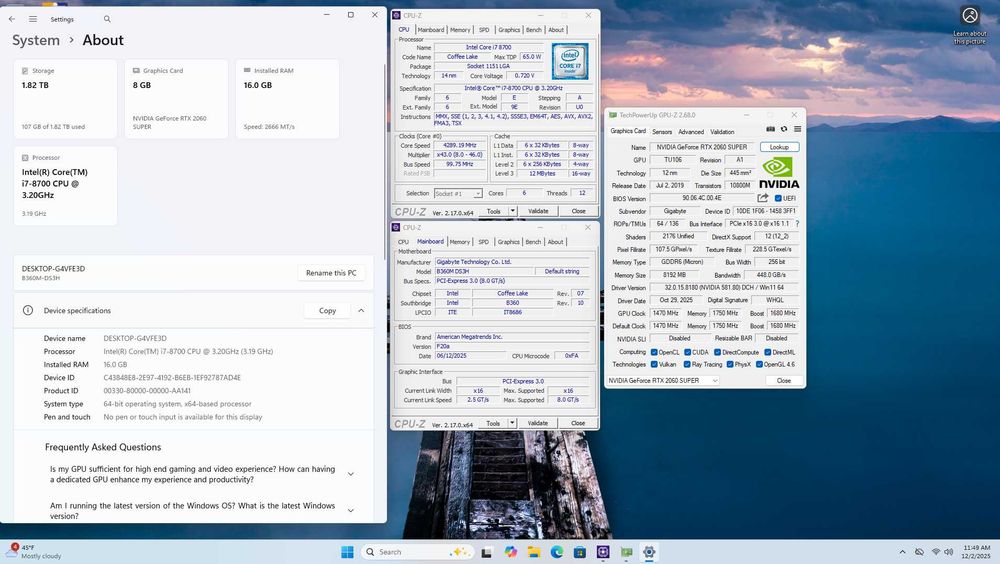Switch to Sensors tab in GPU-Z
Viewport: 1000px width, 564px height.
pos(662,131)
